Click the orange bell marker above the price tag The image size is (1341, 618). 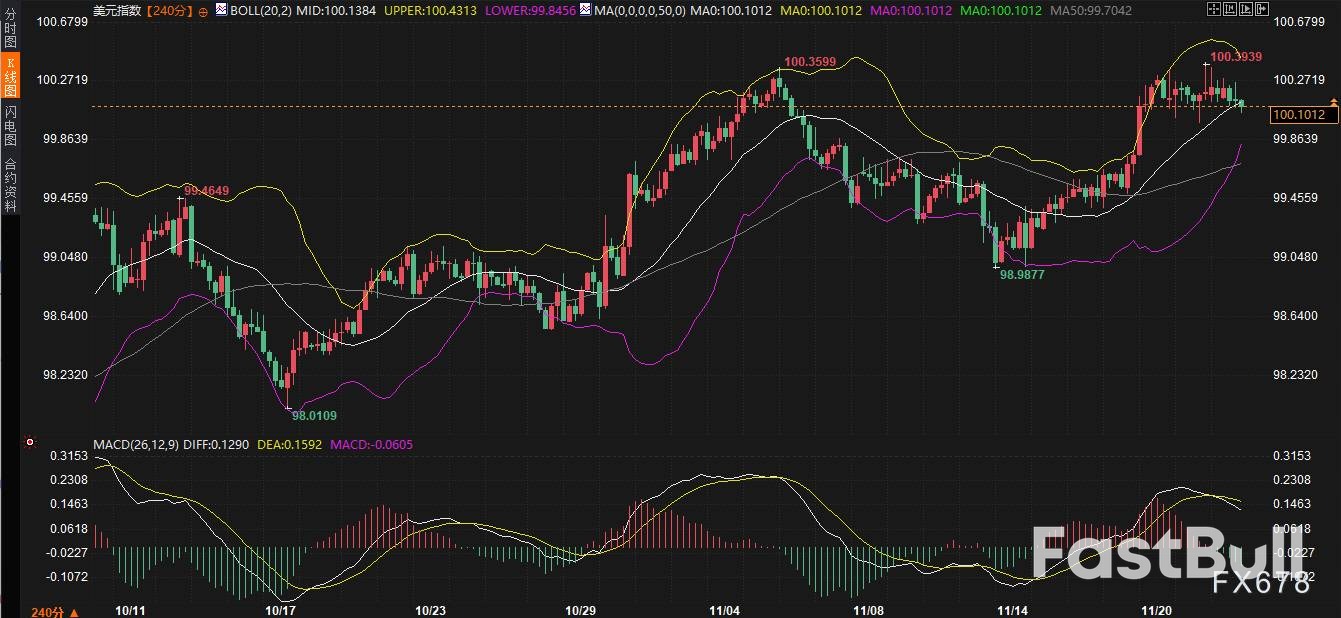point(1333,102)
